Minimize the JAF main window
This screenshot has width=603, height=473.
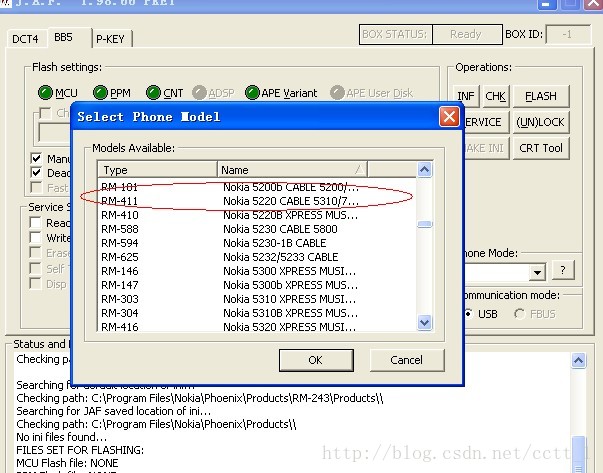pos(546,5)
